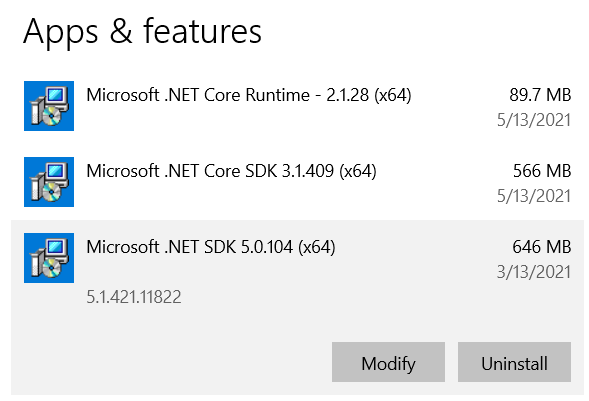Click Microsoft .NET SDK 5.0.104 (x64) title

211,247
